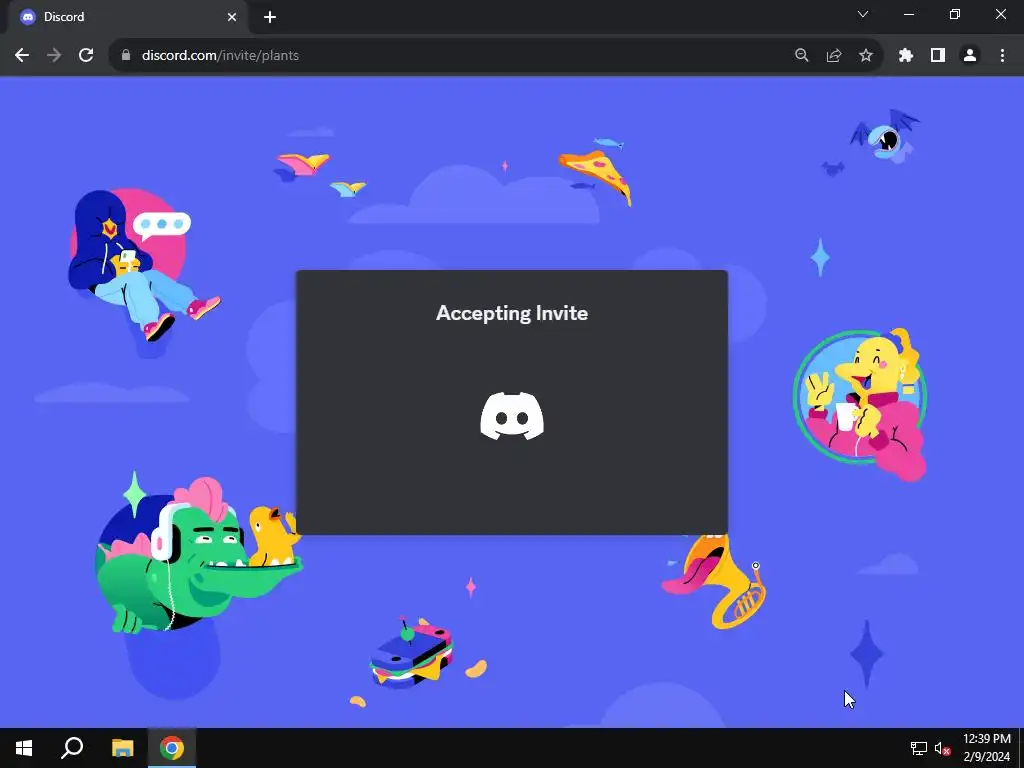The height and width of the screenshot is (768, 1024).
Task: Share this page using the share icon
Action: pos(834,56)
